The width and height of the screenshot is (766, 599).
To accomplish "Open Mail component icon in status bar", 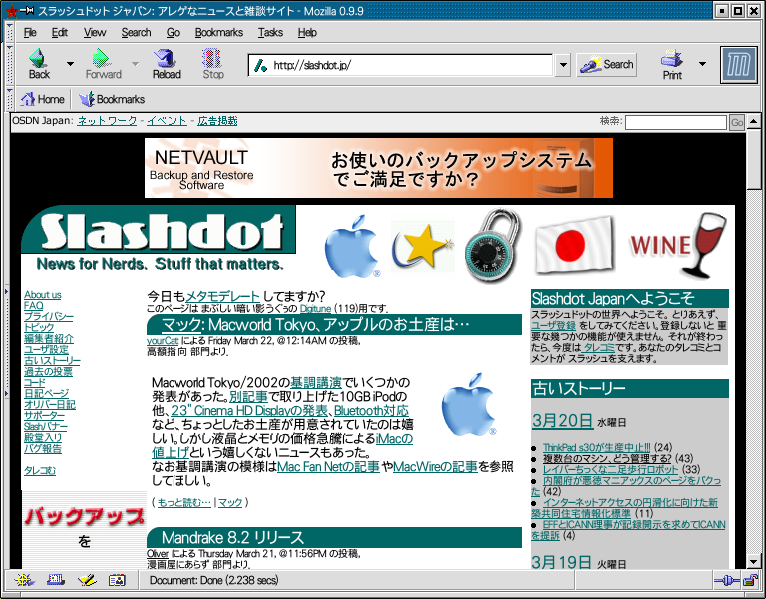I will point(56,580).
